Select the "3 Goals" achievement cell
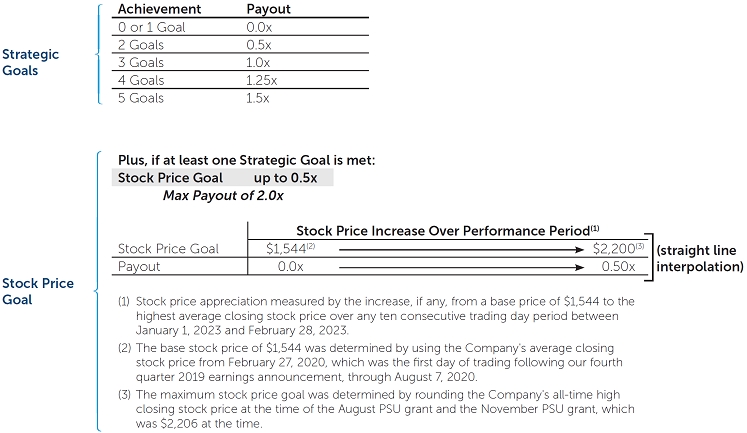Screen dimensions: 747x433 (144, 63)
